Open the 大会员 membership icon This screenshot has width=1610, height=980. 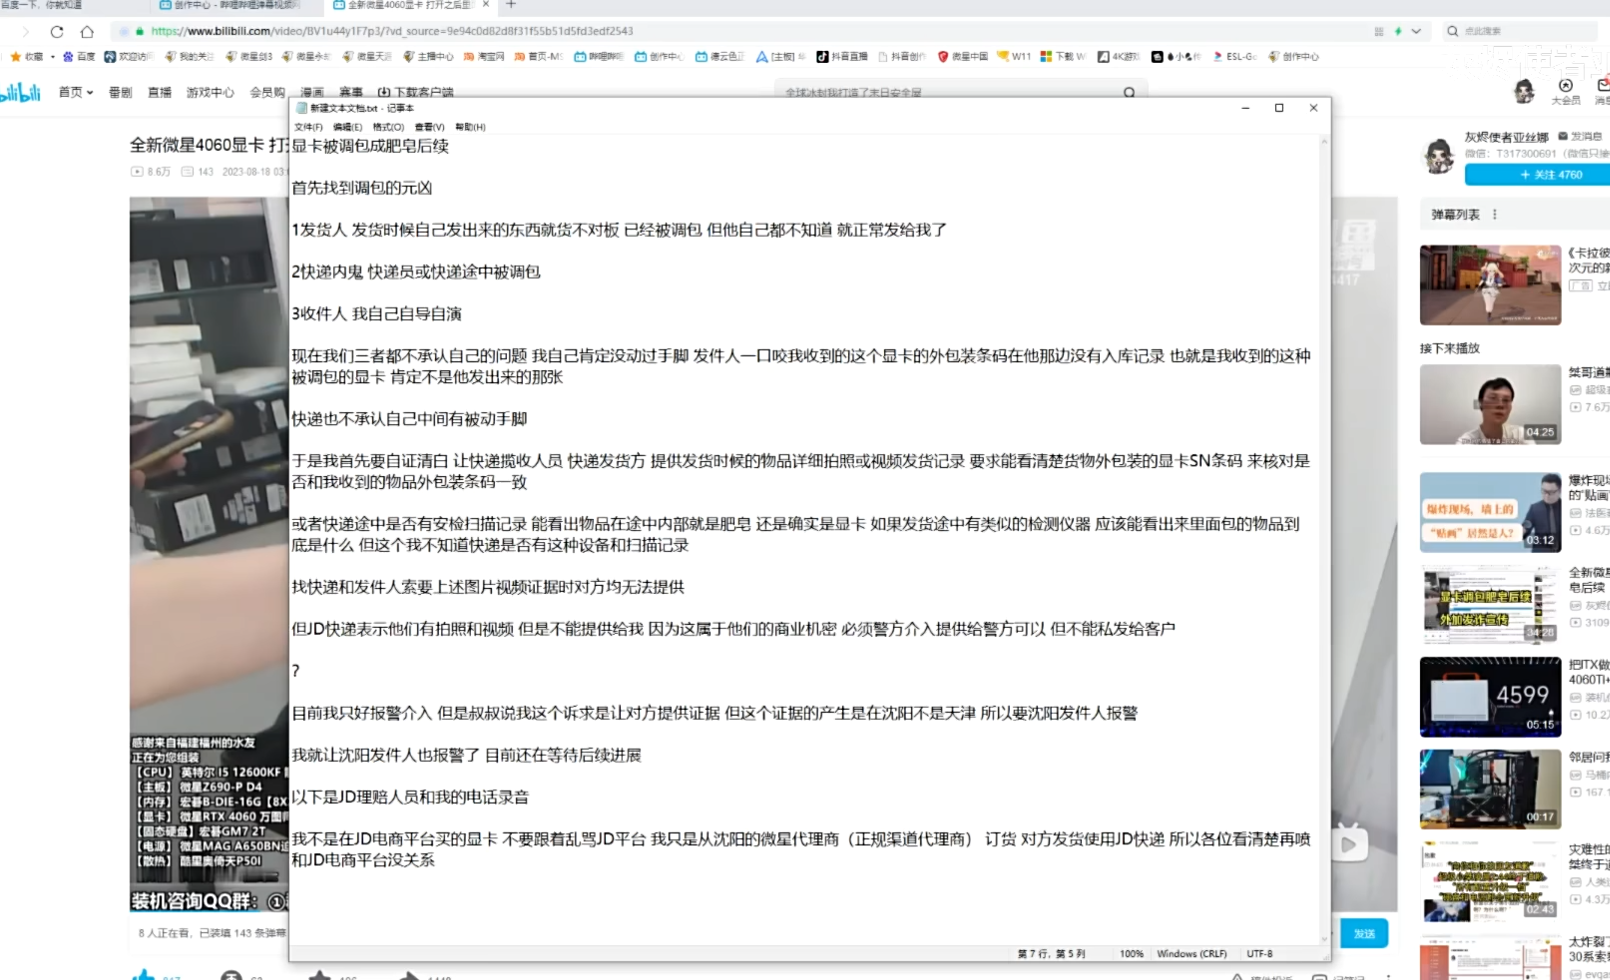click(1566, 91)
